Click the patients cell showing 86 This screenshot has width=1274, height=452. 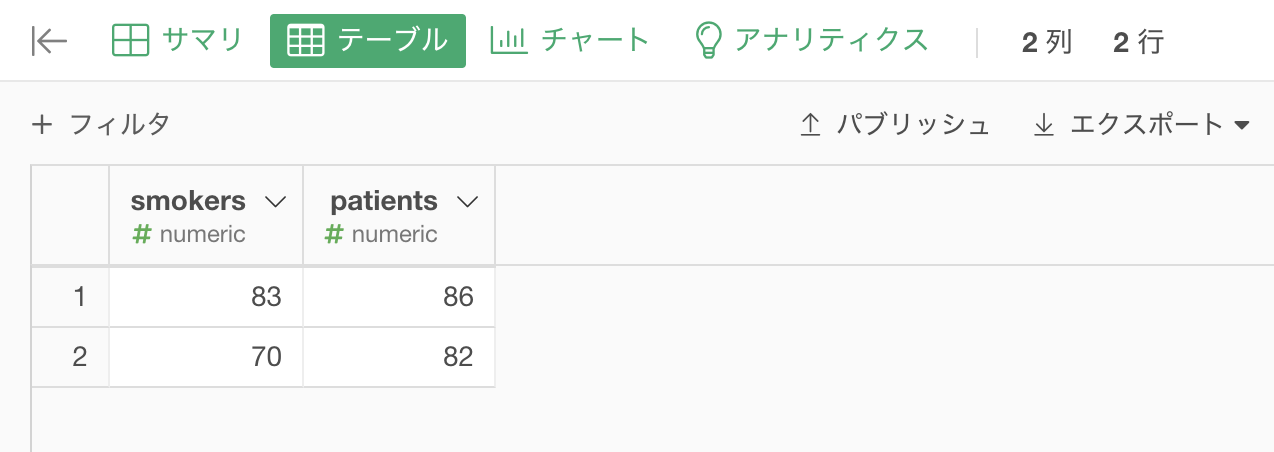click(x=399, y=297)
